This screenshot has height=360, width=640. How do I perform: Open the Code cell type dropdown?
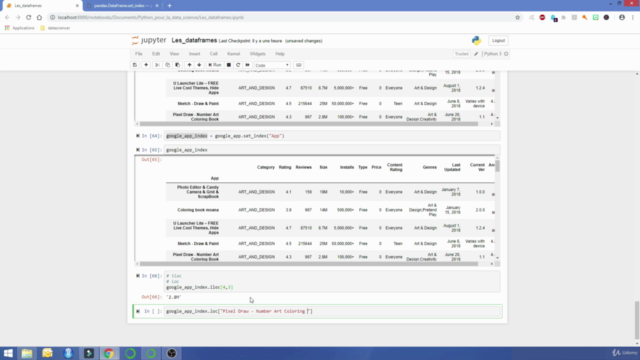click(x=272, y=65)
